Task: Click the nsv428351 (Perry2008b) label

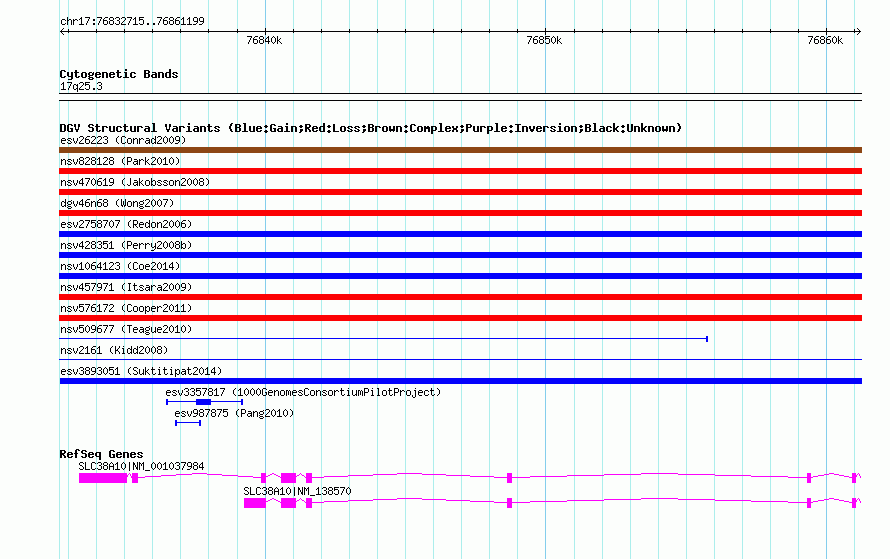Action: point(126,245)
